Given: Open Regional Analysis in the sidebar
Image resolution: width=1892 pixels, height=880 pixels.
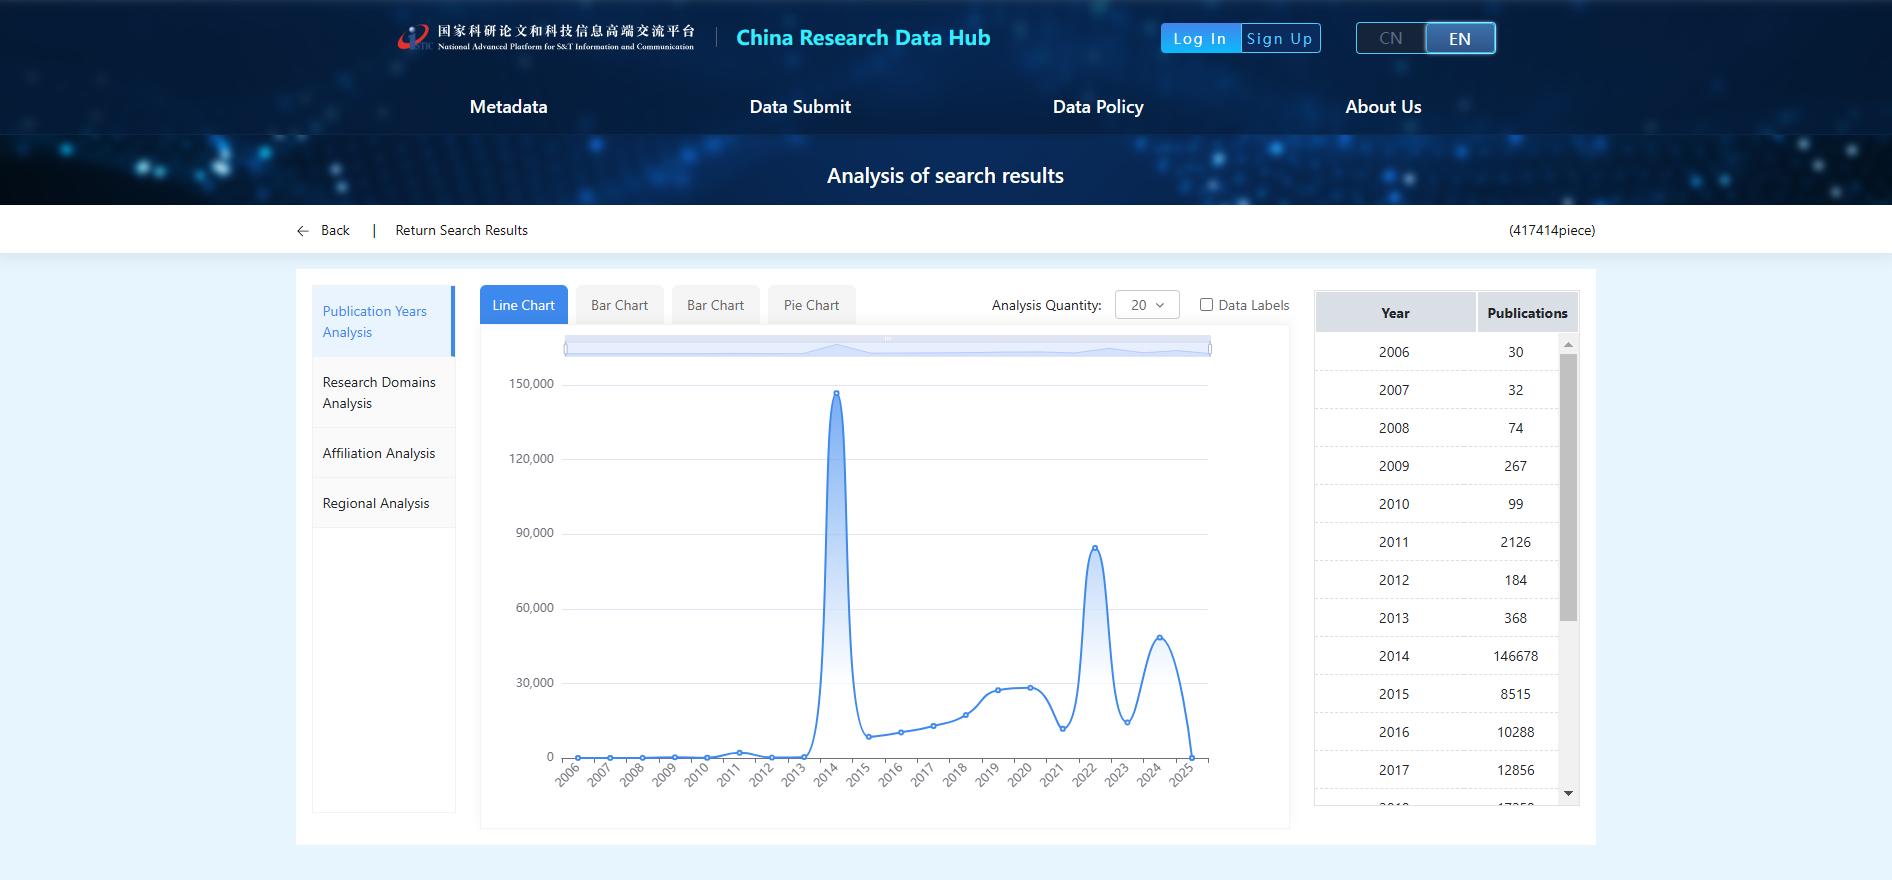Looking at the screenshot, I should click(x=376, y=503).
